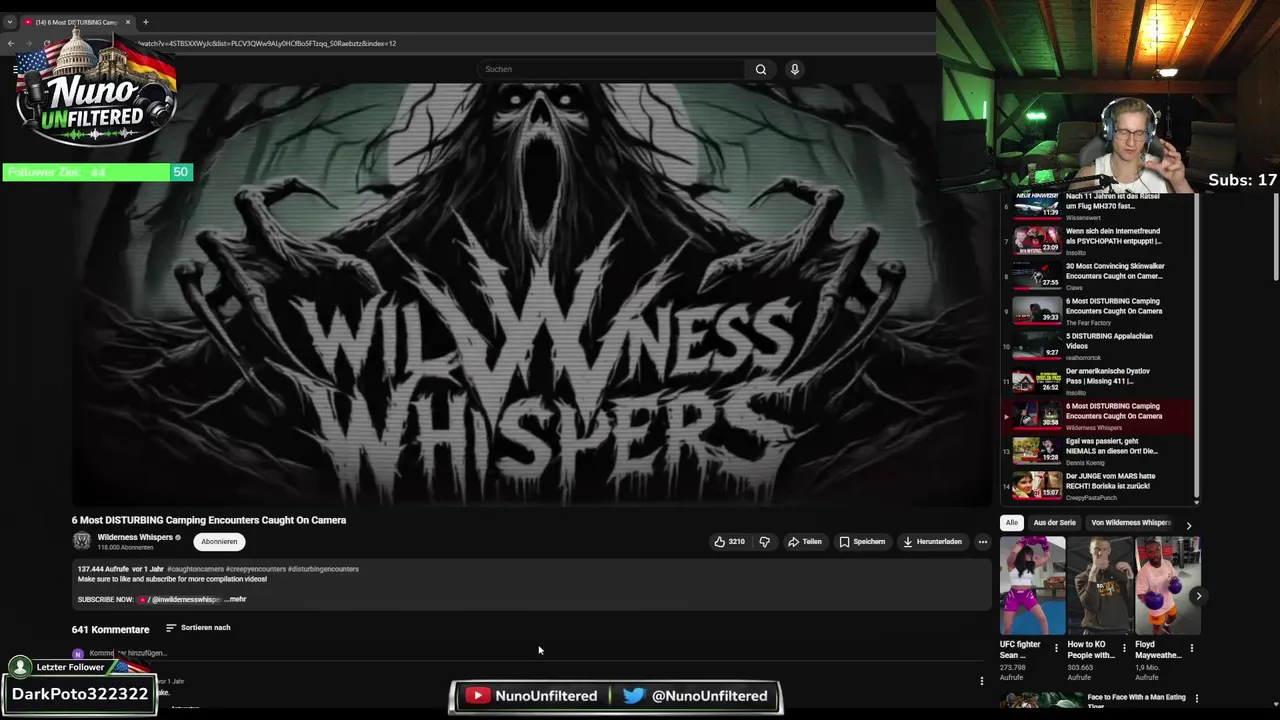Play Egal was passiert playlist video
Screen dimensions: 1280x720
1098,451
